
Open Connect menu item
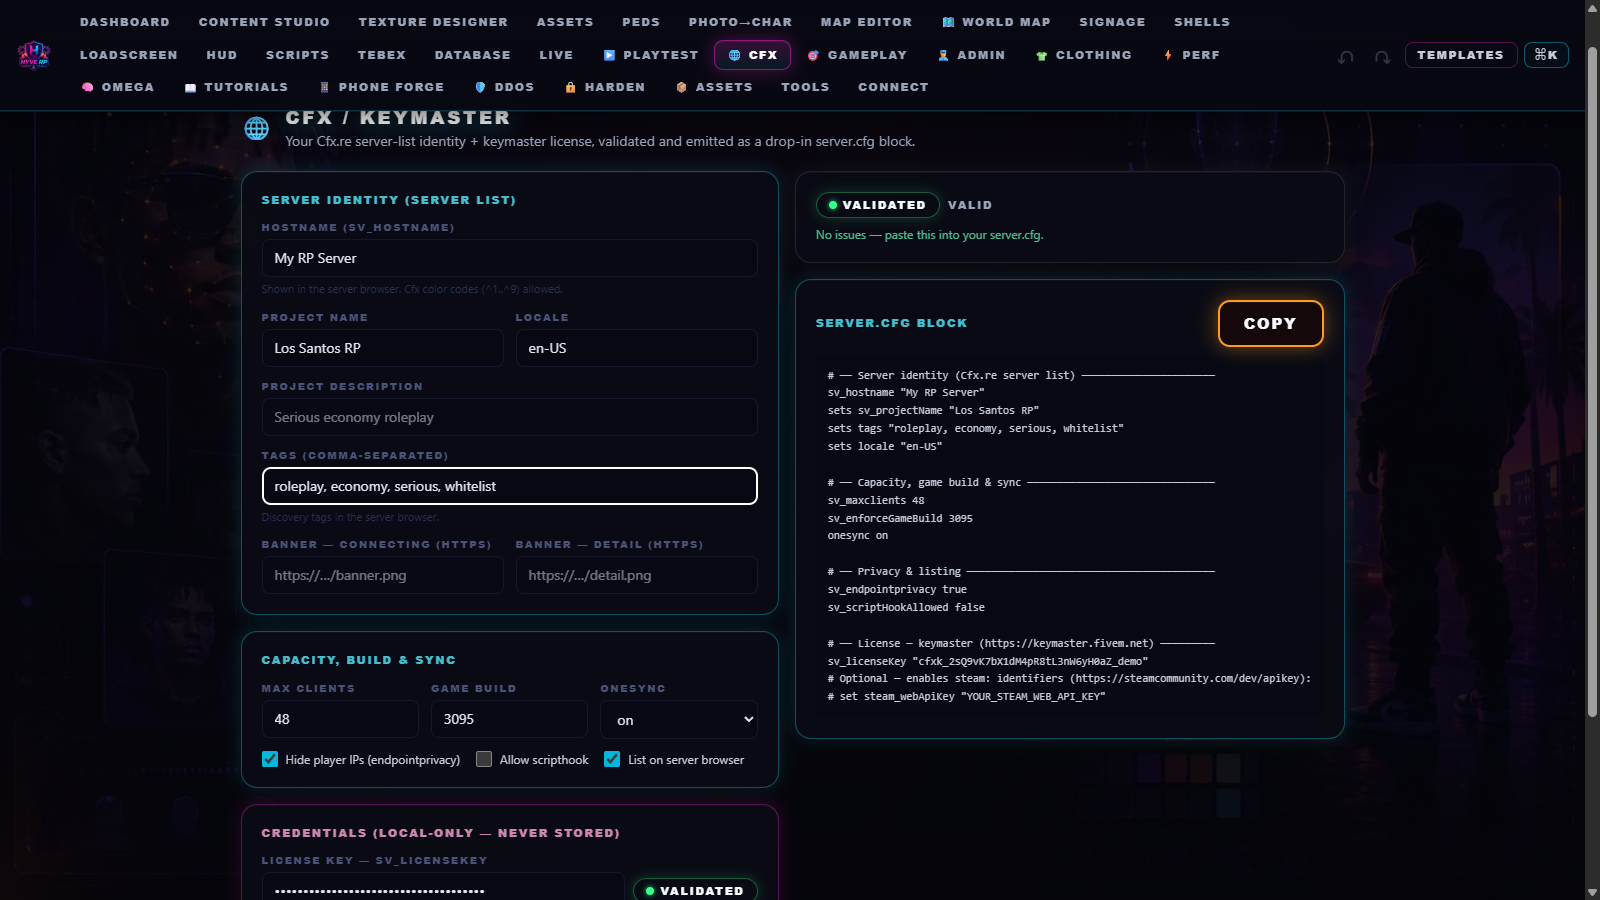point(893,87)
